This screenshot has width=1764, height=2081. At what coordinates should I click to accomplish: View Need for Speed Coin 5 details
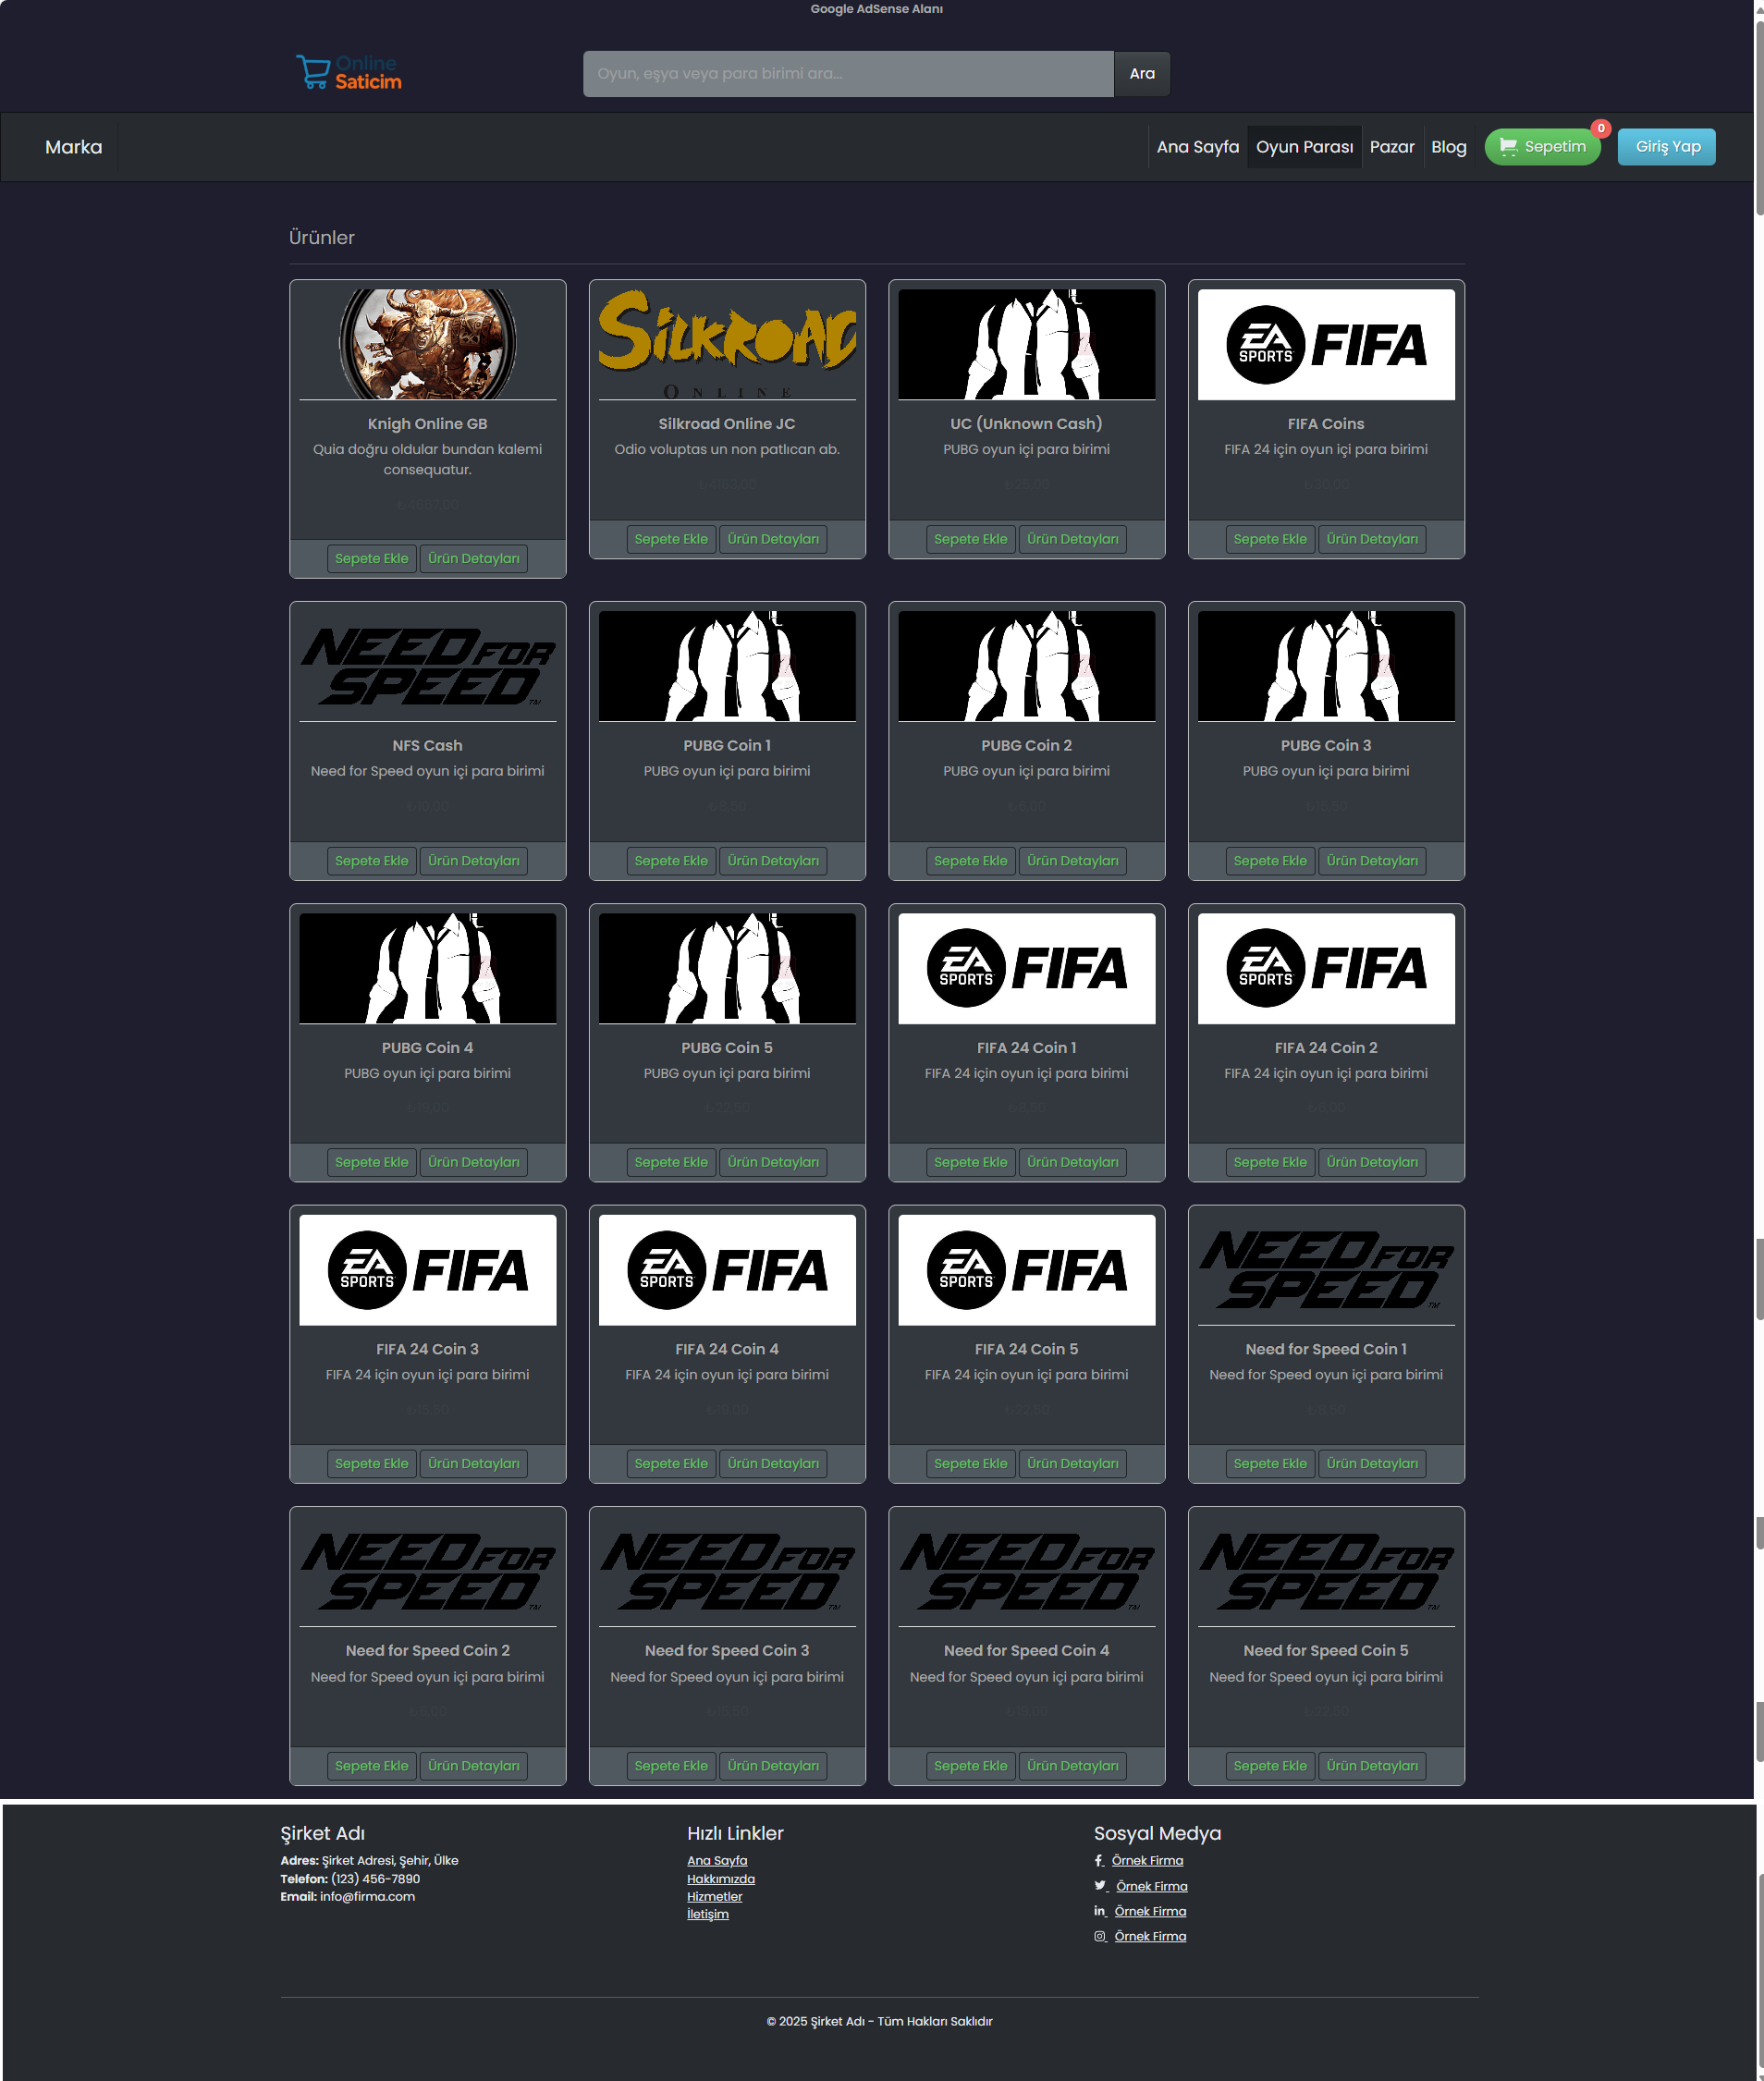coord(1372,1766)
